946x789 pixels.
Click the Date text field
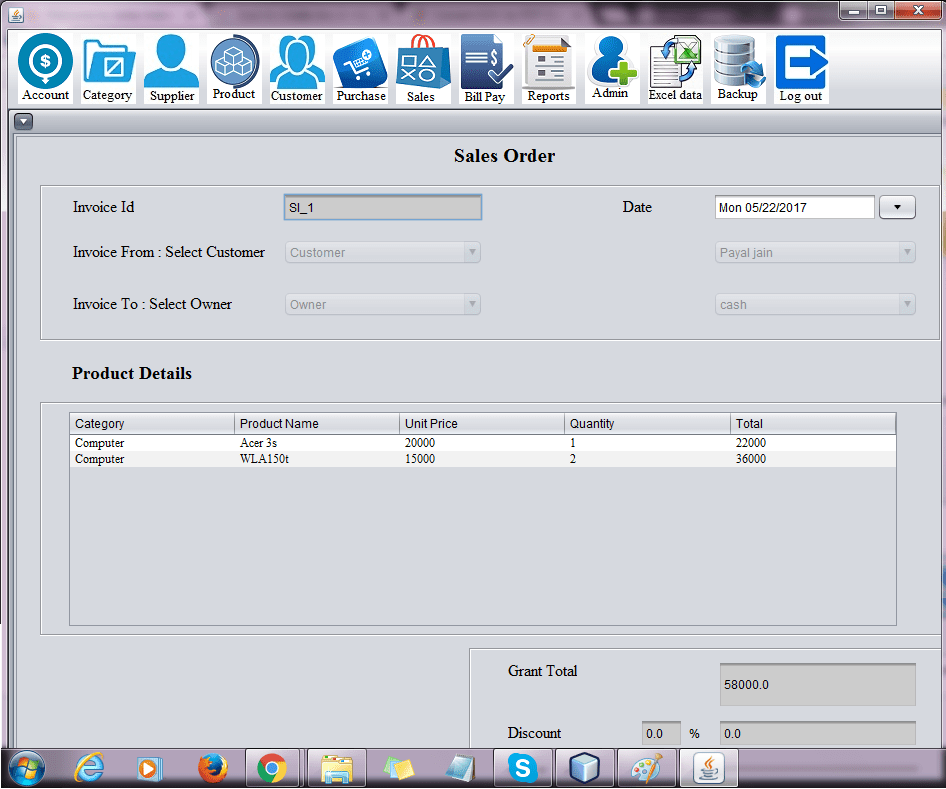tap(795, 208)
